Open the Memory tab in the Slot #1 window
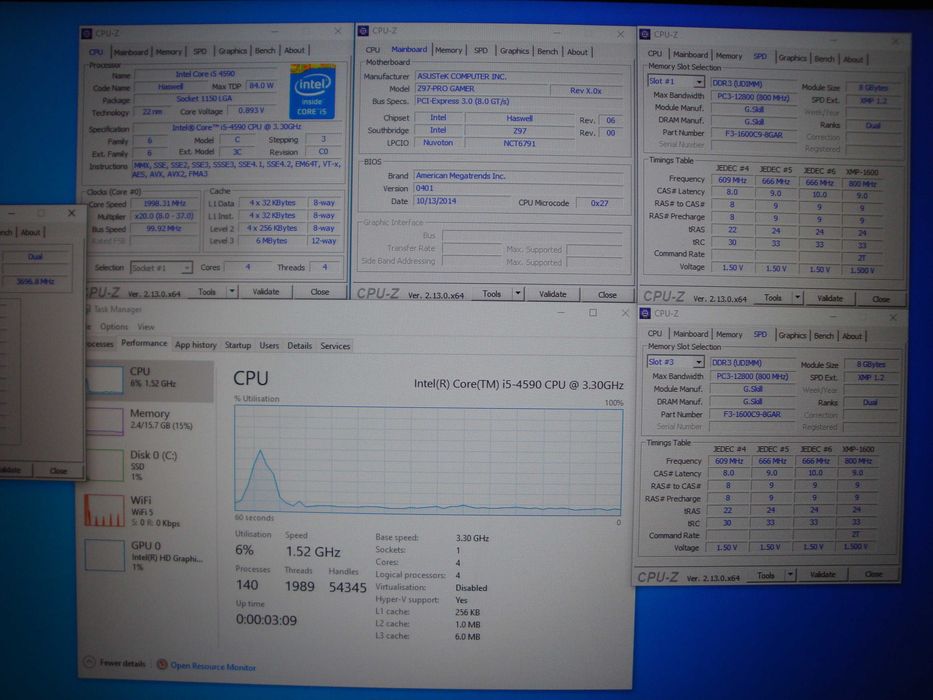The image size is (933, 700). (x=729, y=56)
